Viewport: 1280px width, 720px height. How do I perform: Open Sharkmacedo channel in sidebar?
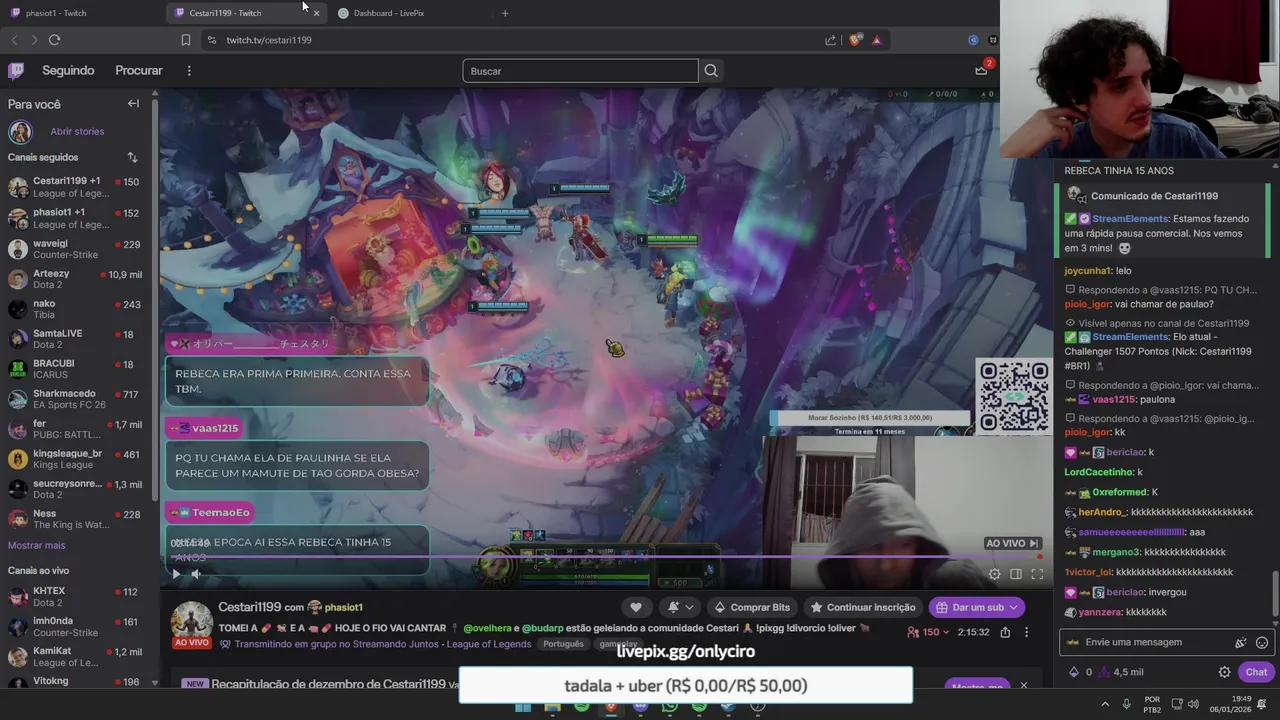tap(77, 399)
